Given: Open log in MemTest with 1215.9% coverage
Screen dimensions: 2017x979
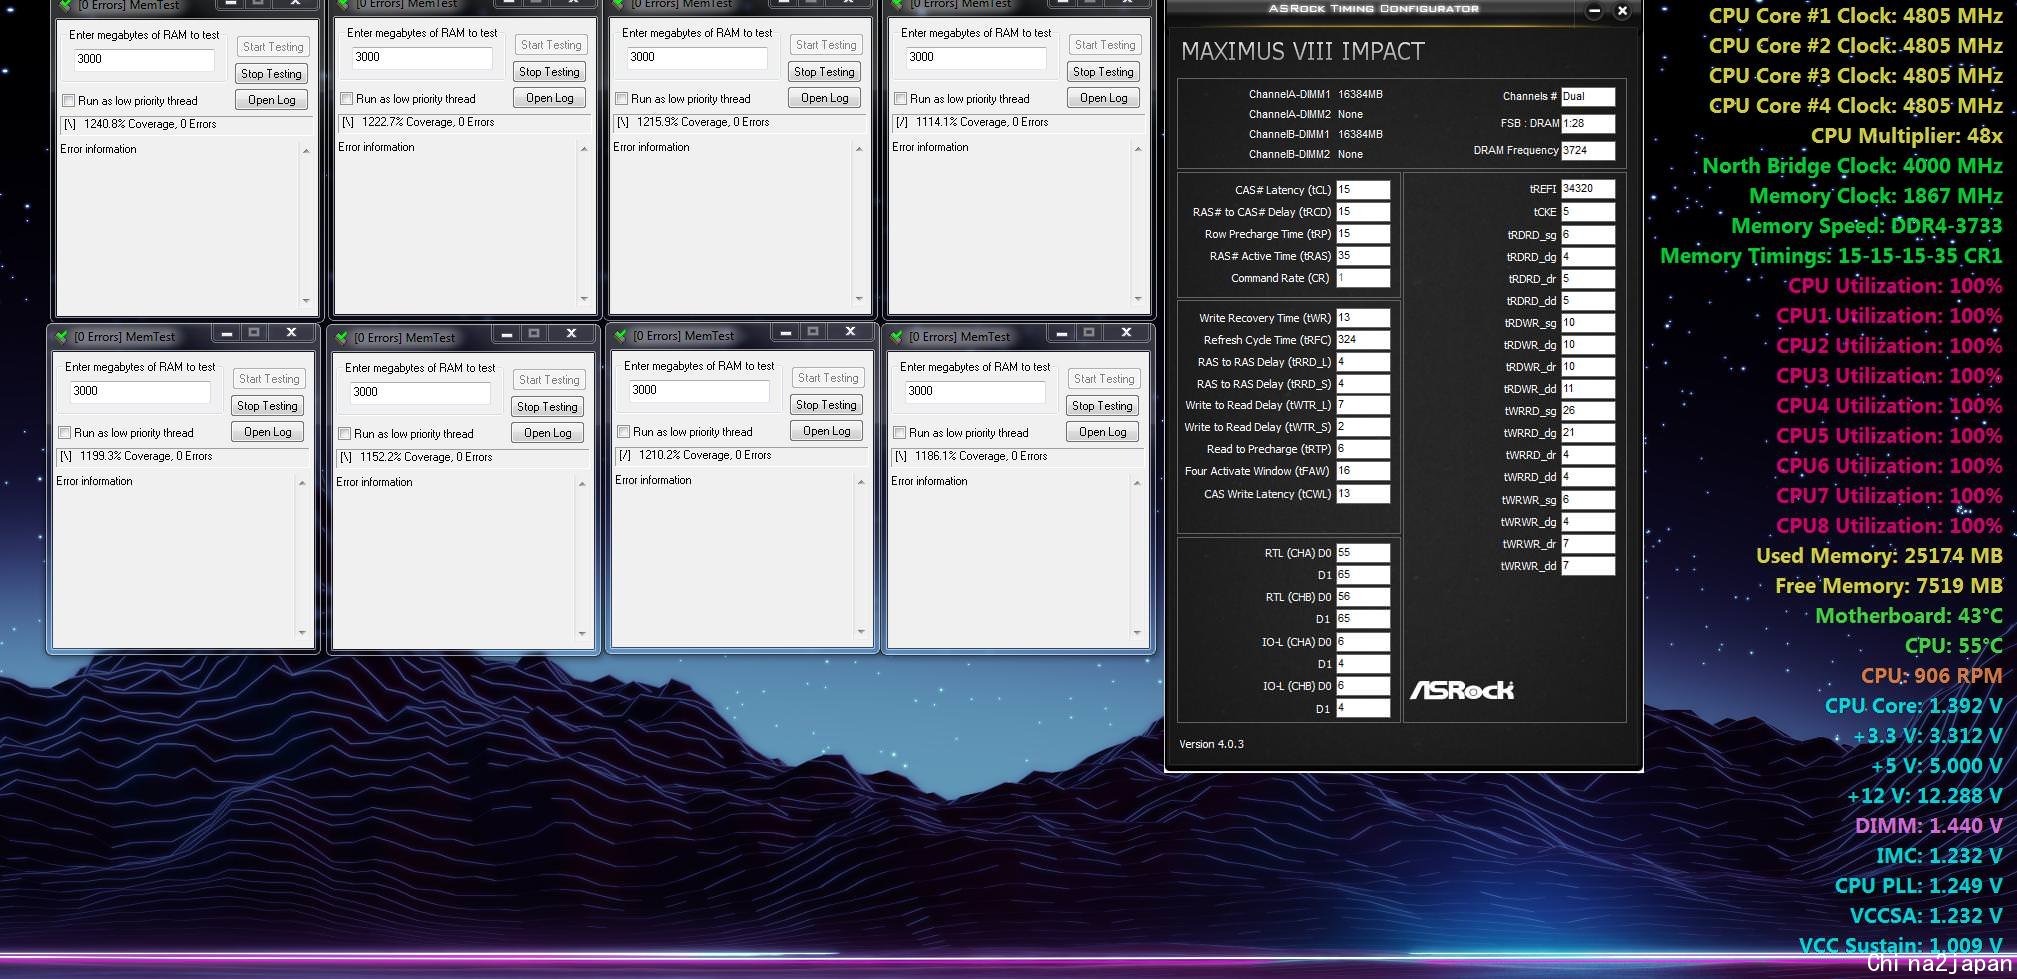Looking at the screenshot, I should pyautogui.click(x=824, y=98).
